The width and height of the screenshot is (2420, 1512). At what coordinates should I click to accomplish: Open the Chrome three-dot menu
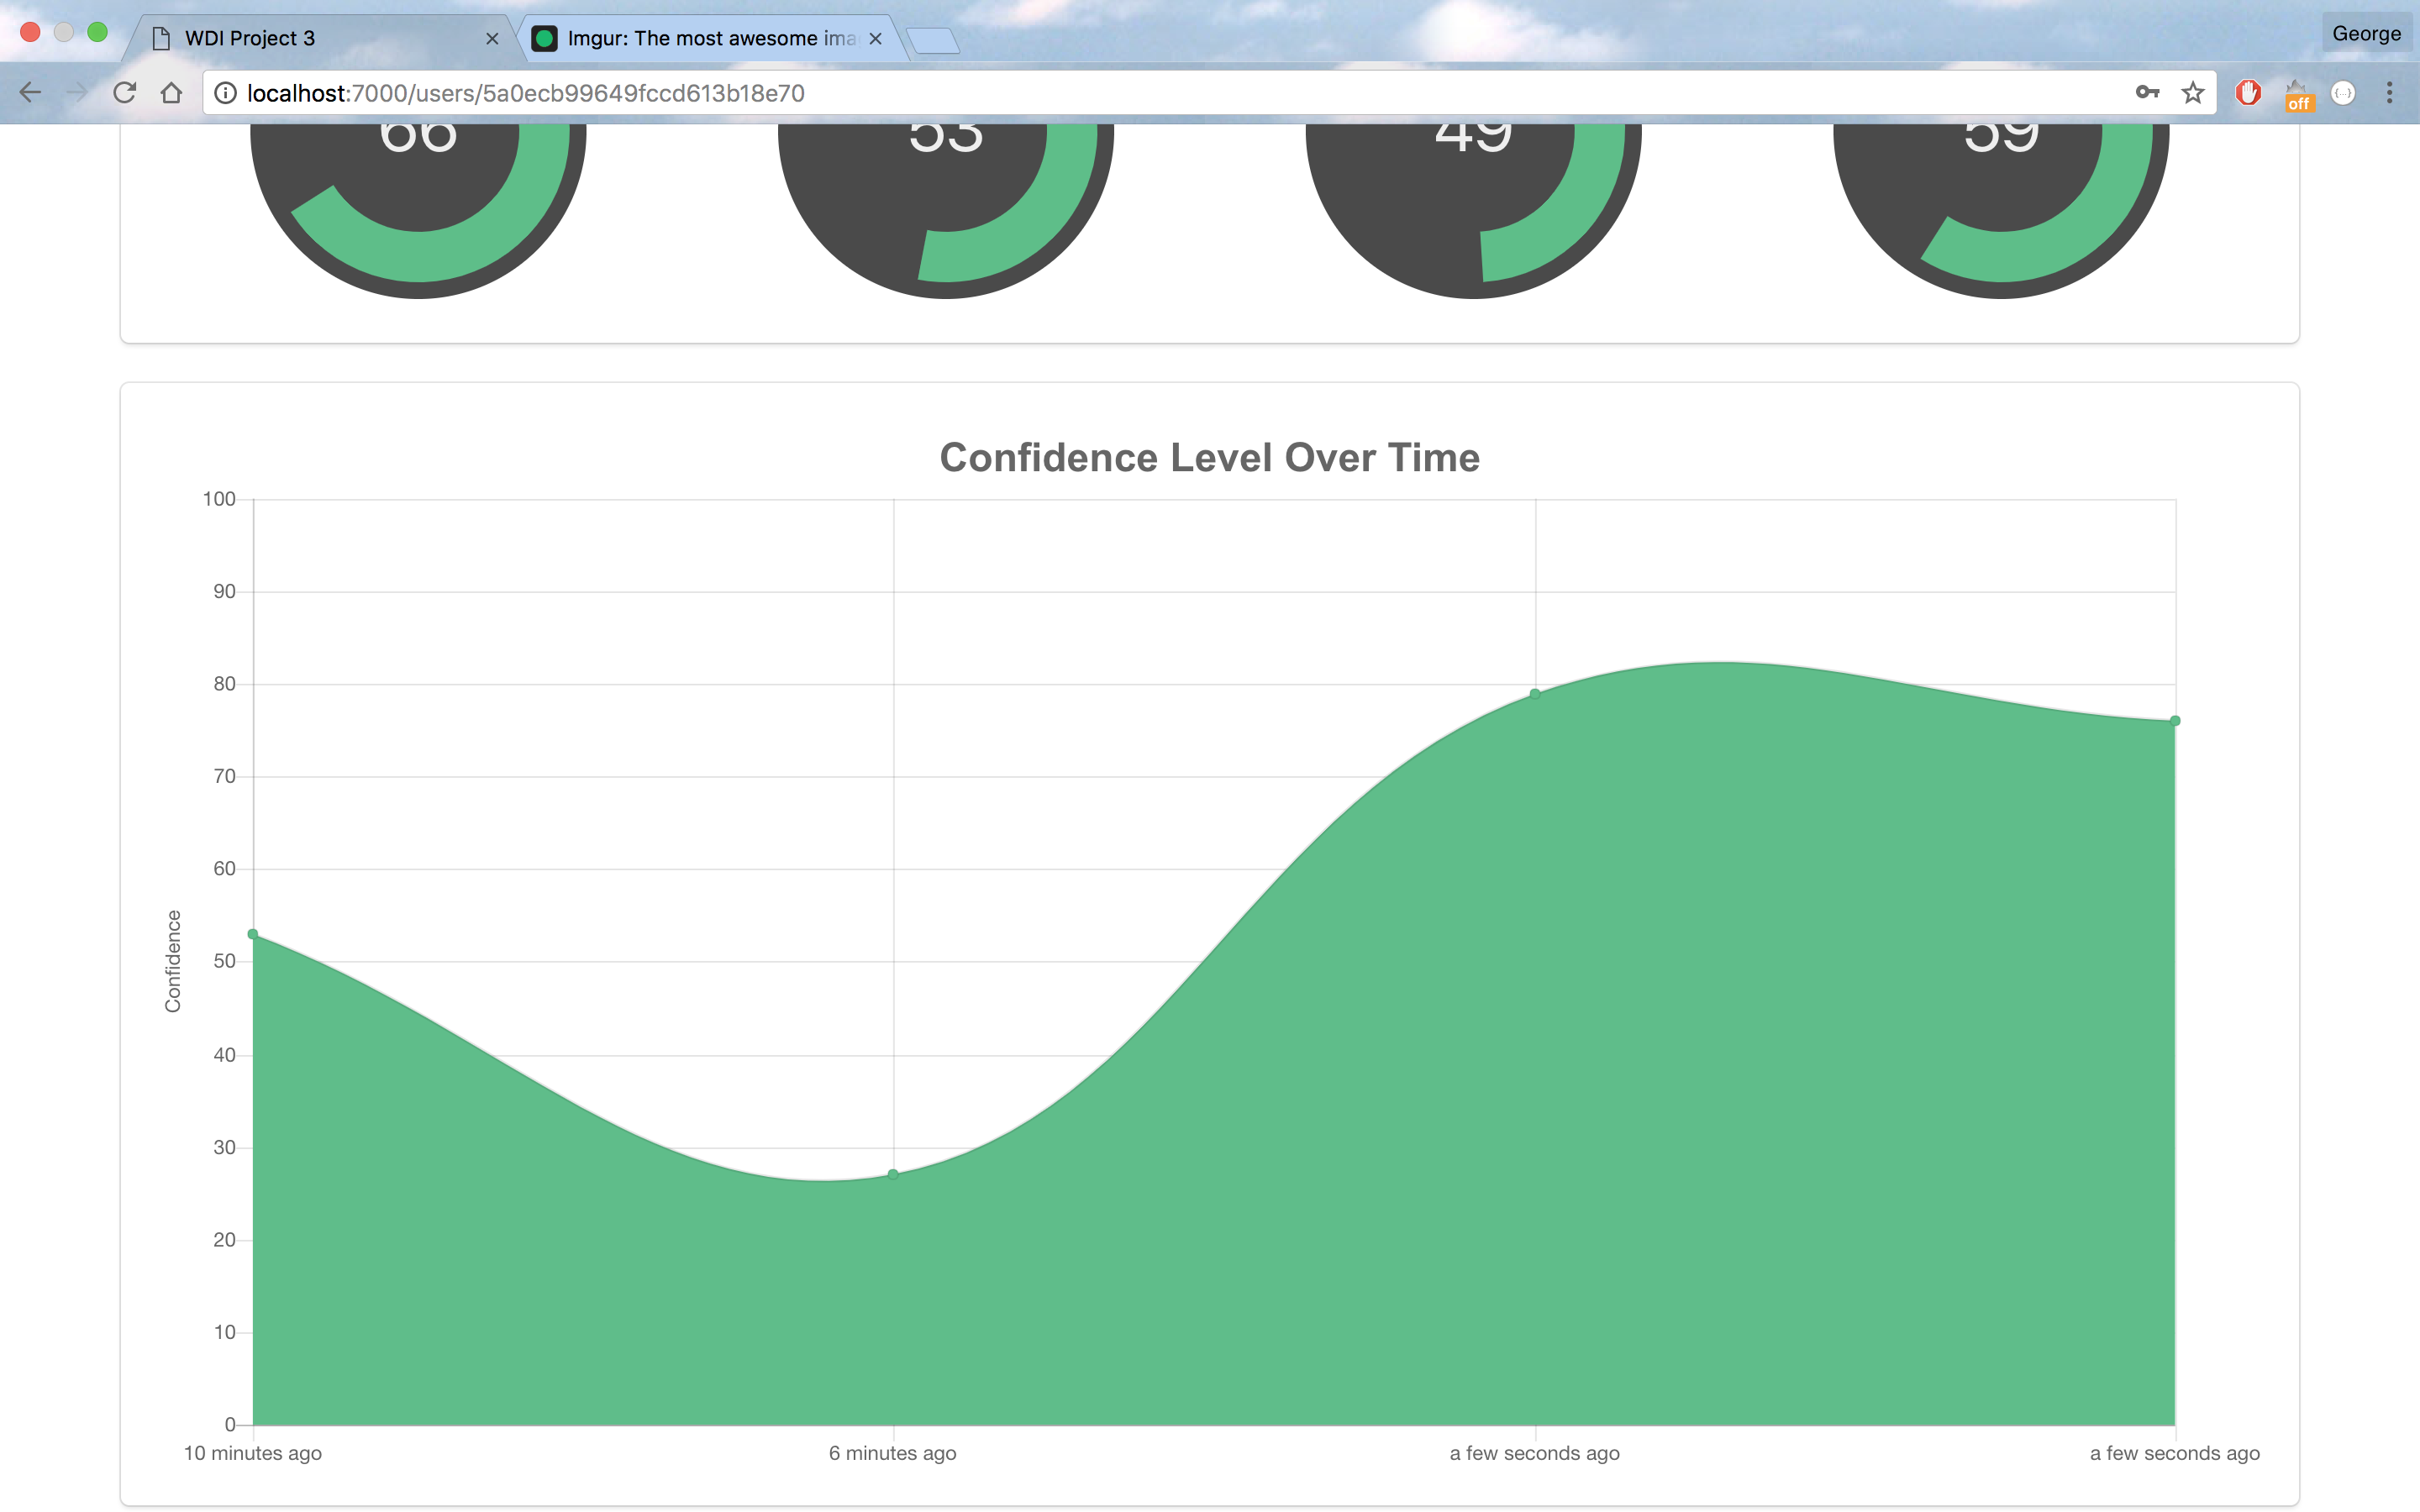(2390, 93)
